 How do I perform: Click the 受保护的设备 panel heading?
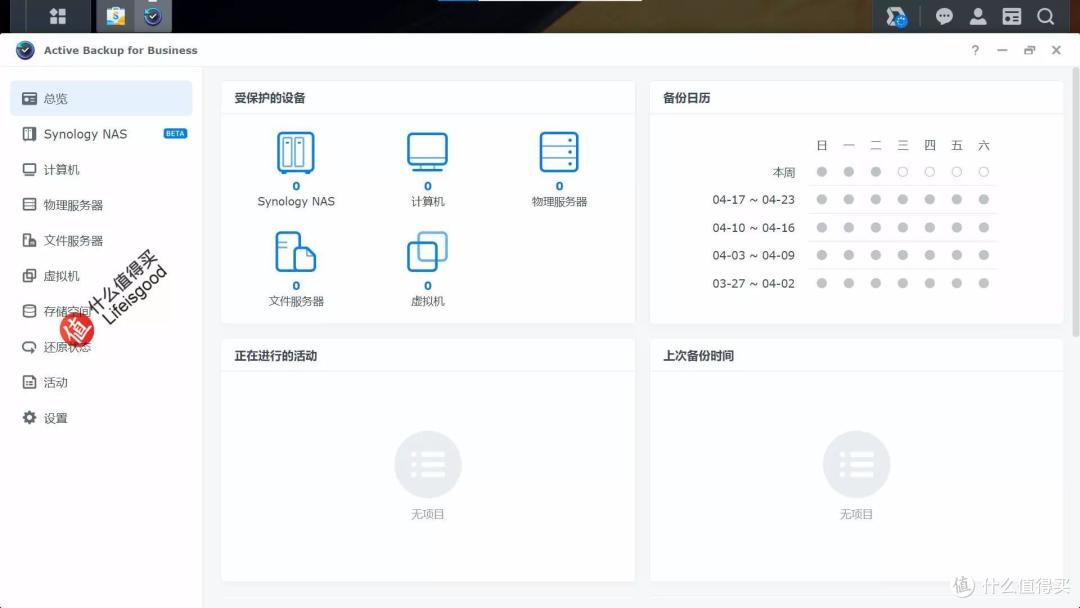(270, 98)
